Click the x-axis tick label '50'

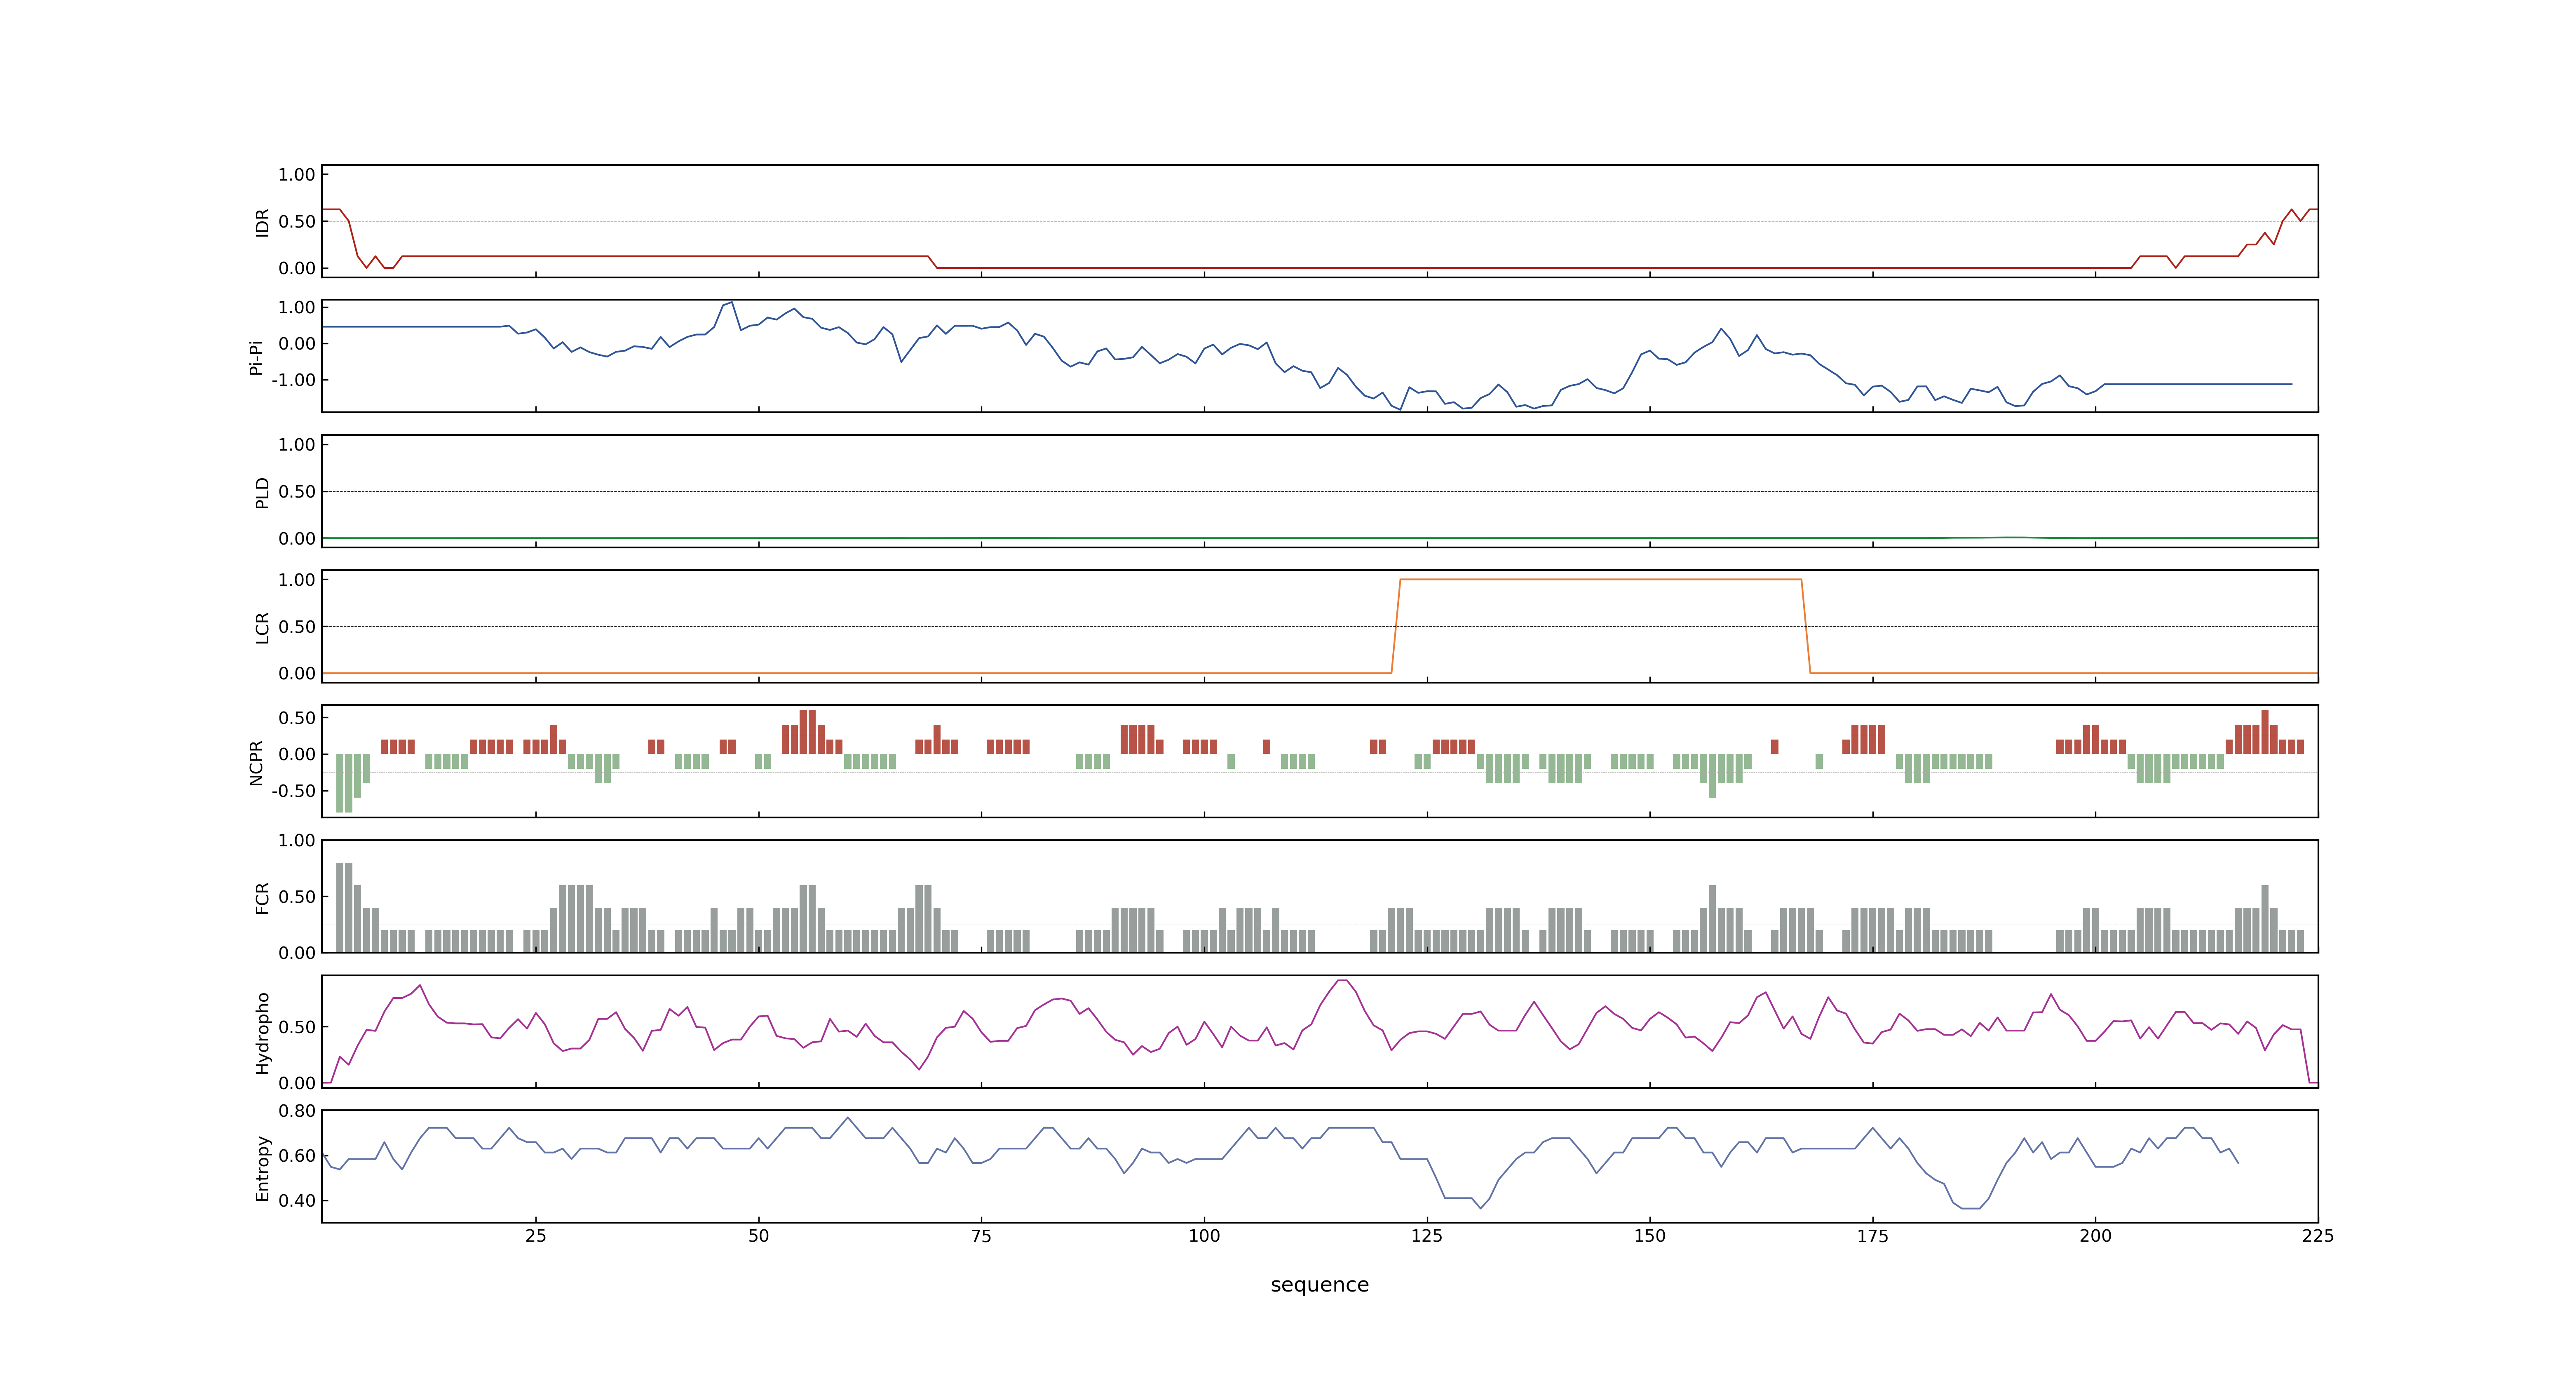[759, 1236]
